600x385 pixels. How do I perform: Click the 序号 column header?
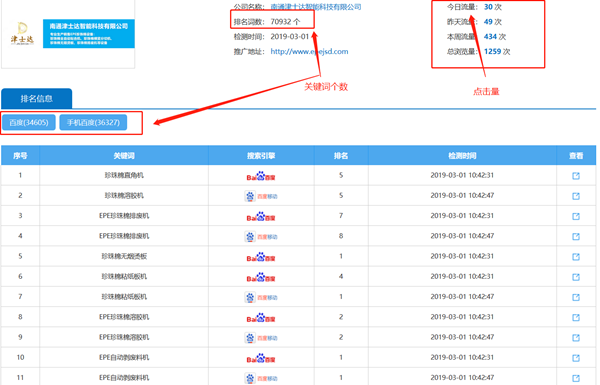point(20,156)
